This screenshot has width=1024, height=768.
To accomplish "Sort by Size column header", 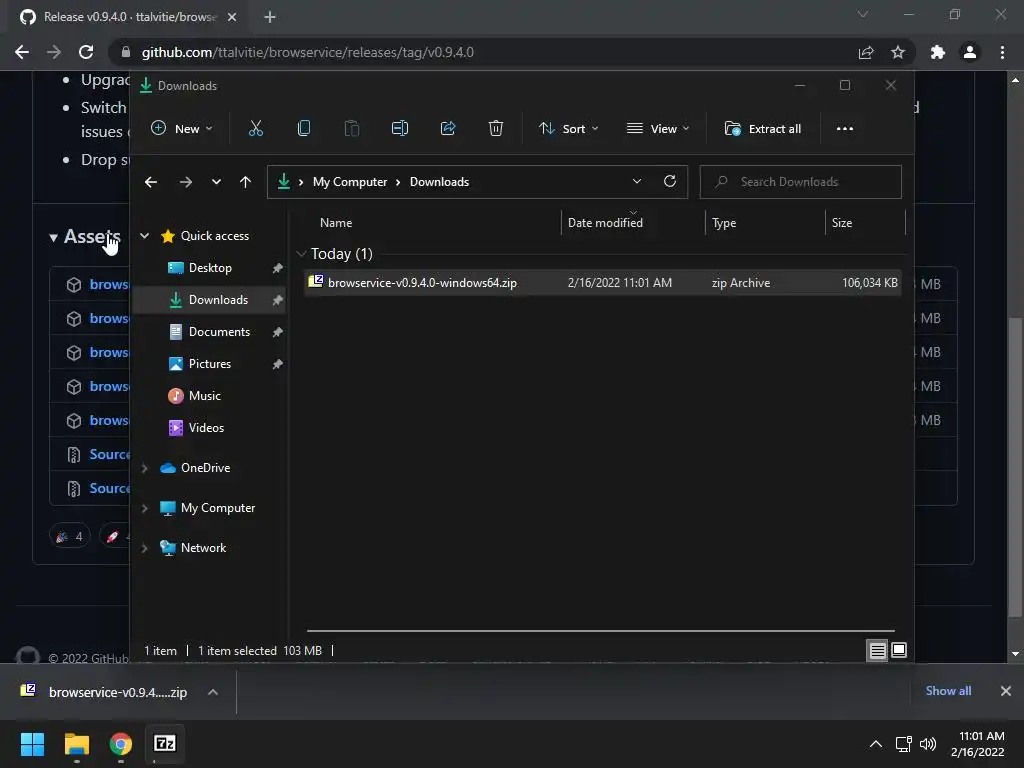I will 842,223.
